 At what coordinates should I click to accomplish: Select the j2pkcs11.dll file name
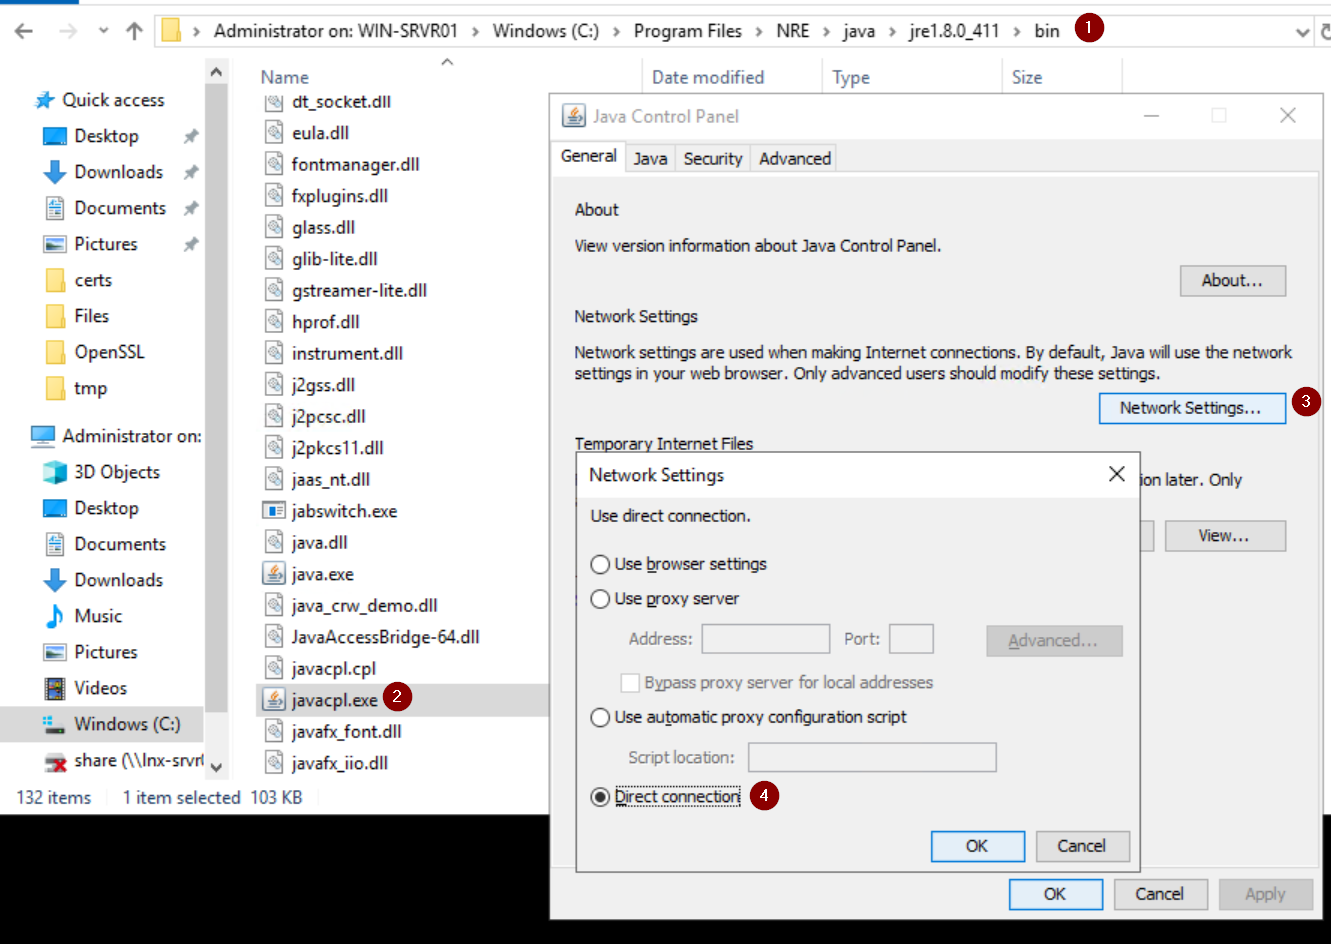pyautogui.click(x=337, y=448)
